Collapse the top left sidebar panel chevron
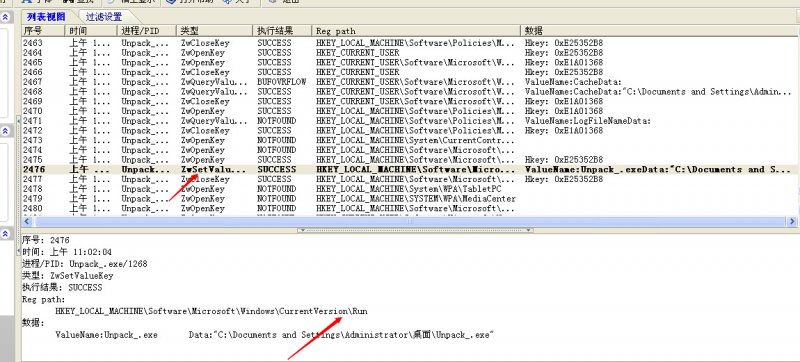Image resolution: width=800 pixels, height=362 pixels. (x=5, y=17)
